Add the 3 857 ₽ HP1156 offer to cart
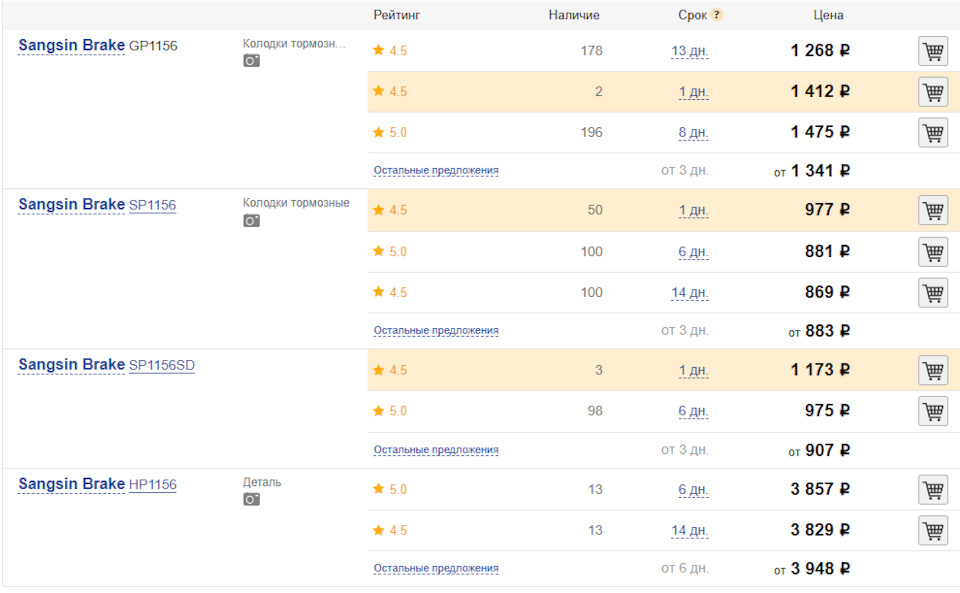960x593 pixels. [933, 490]
